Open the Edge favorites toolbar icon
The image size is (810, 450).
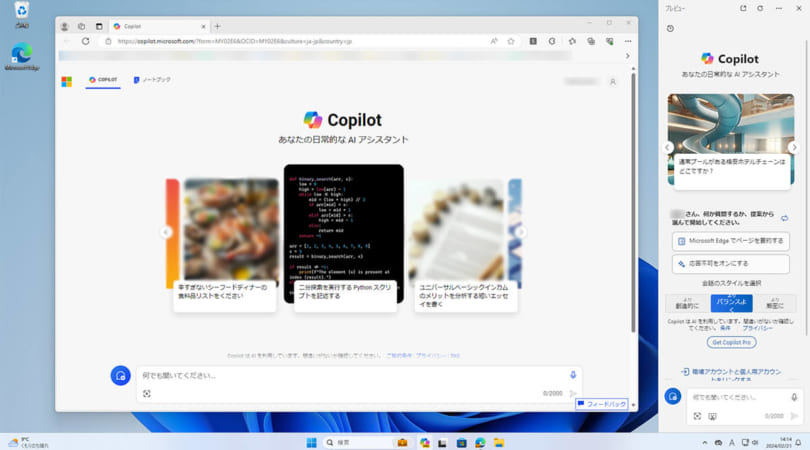tap(572, 41)
